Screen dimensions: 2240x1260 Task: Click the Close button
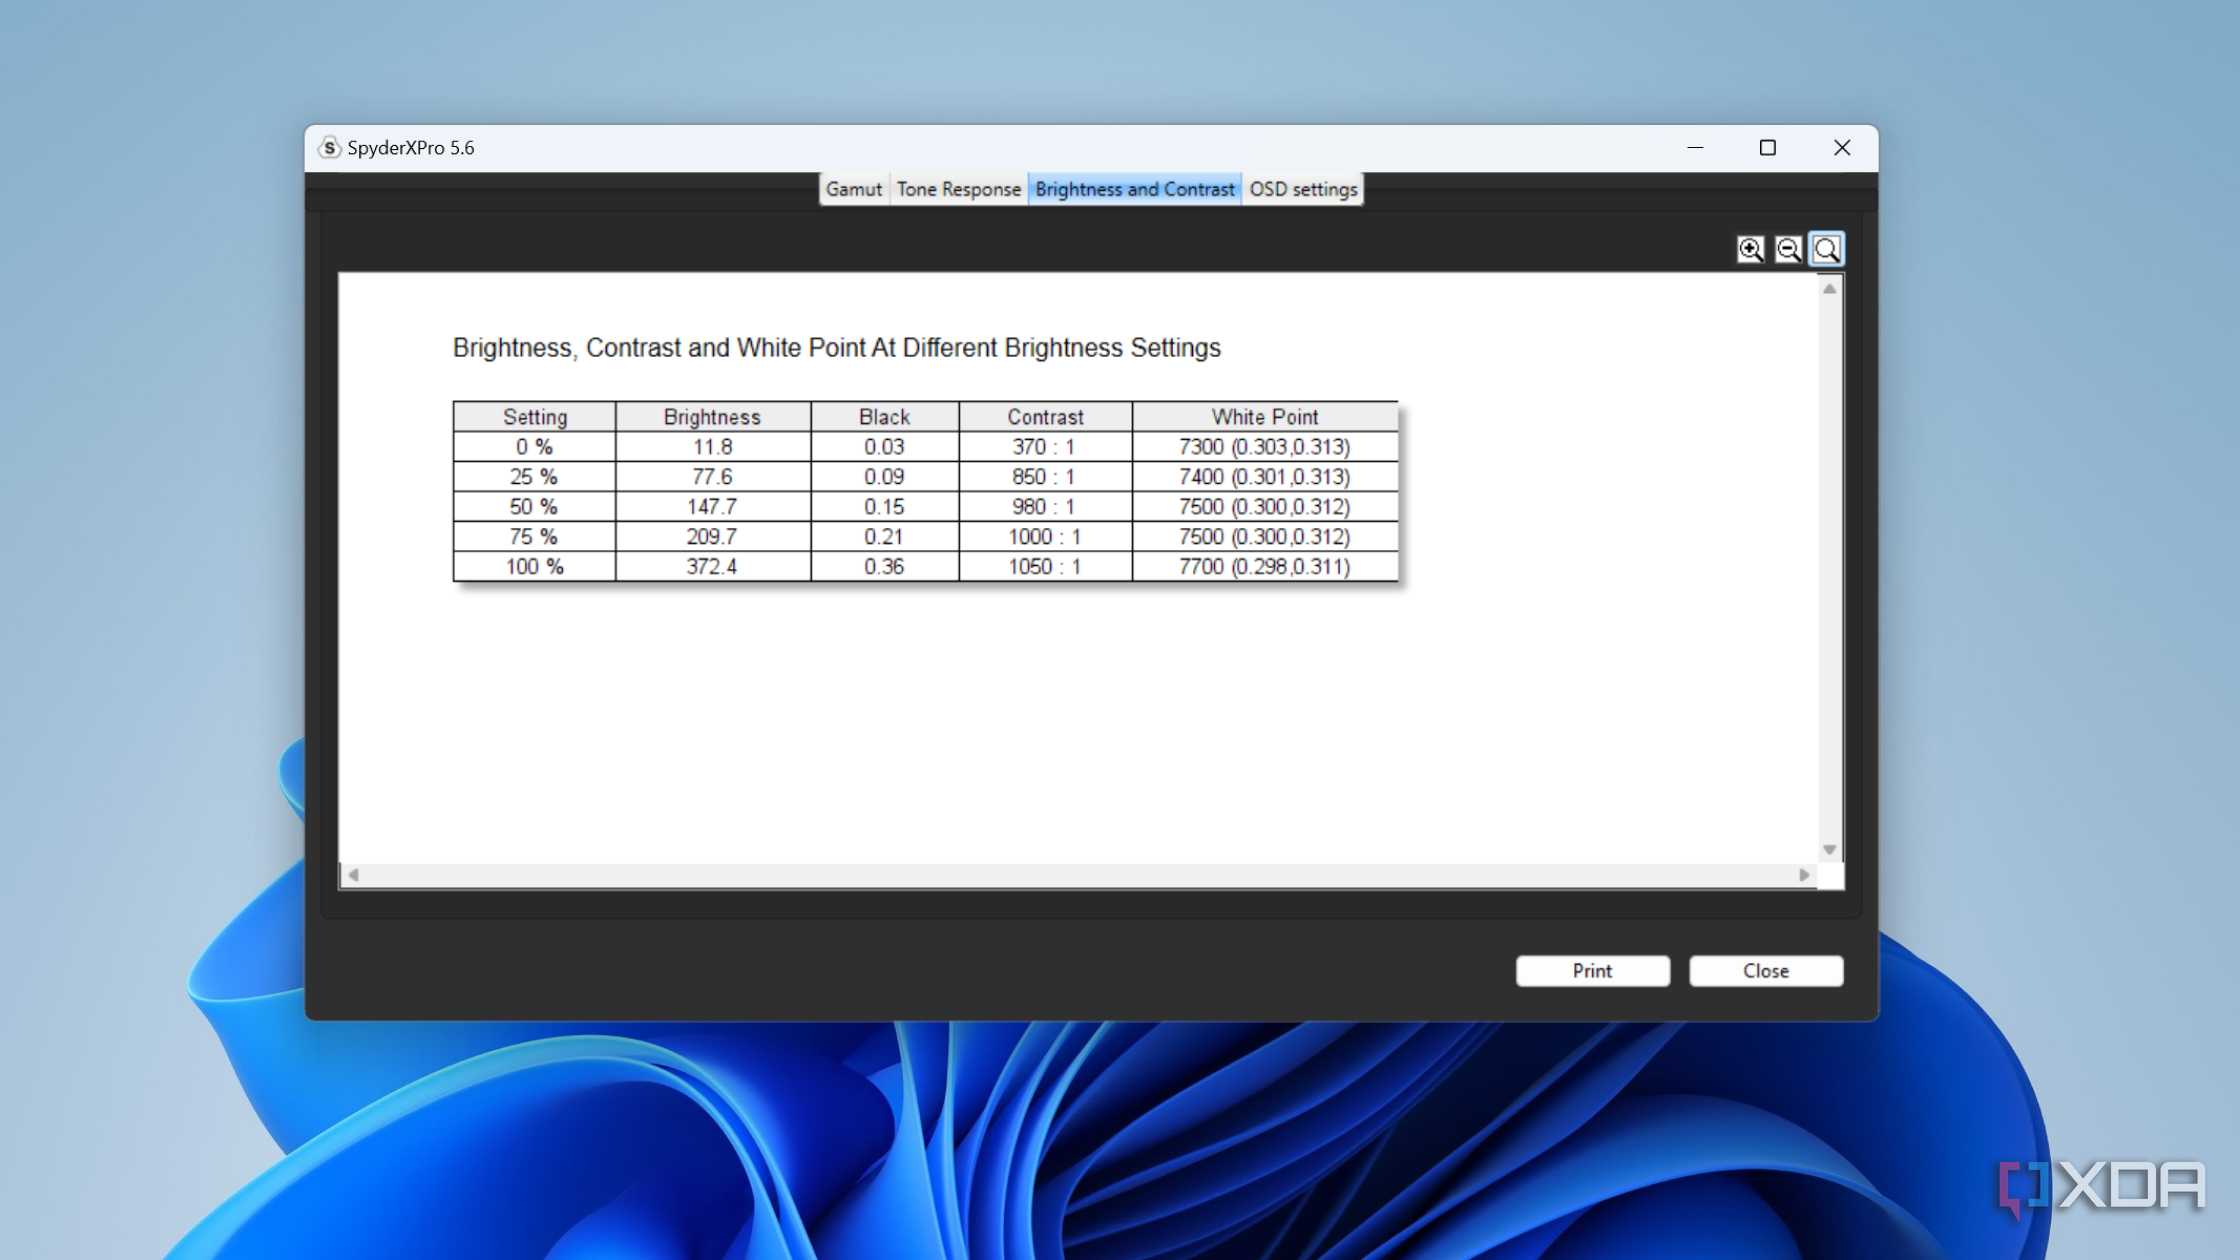(1765, 970)
